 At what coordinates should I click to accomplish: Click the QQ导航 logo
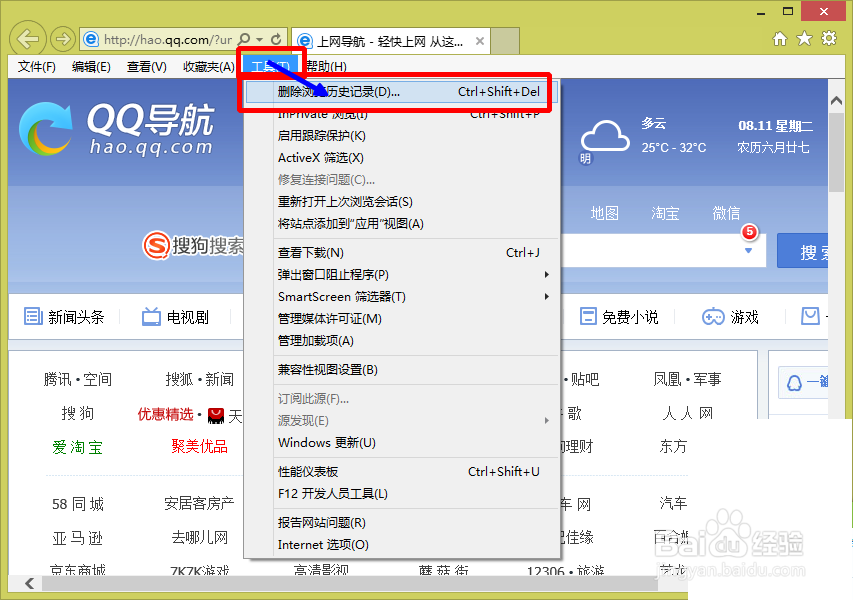pyautogui.click(x=117, y=129)
